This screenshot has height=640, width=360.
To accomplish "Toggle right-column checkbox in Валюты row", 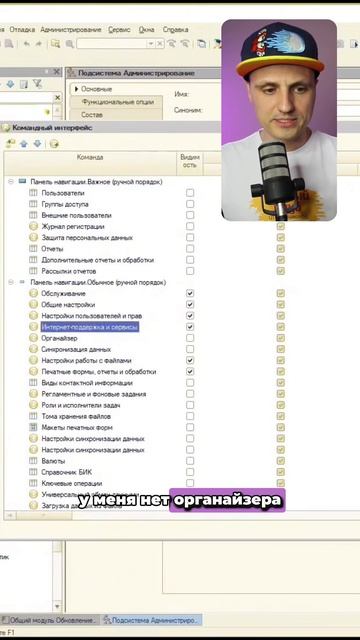I will [x=280, y=461].
